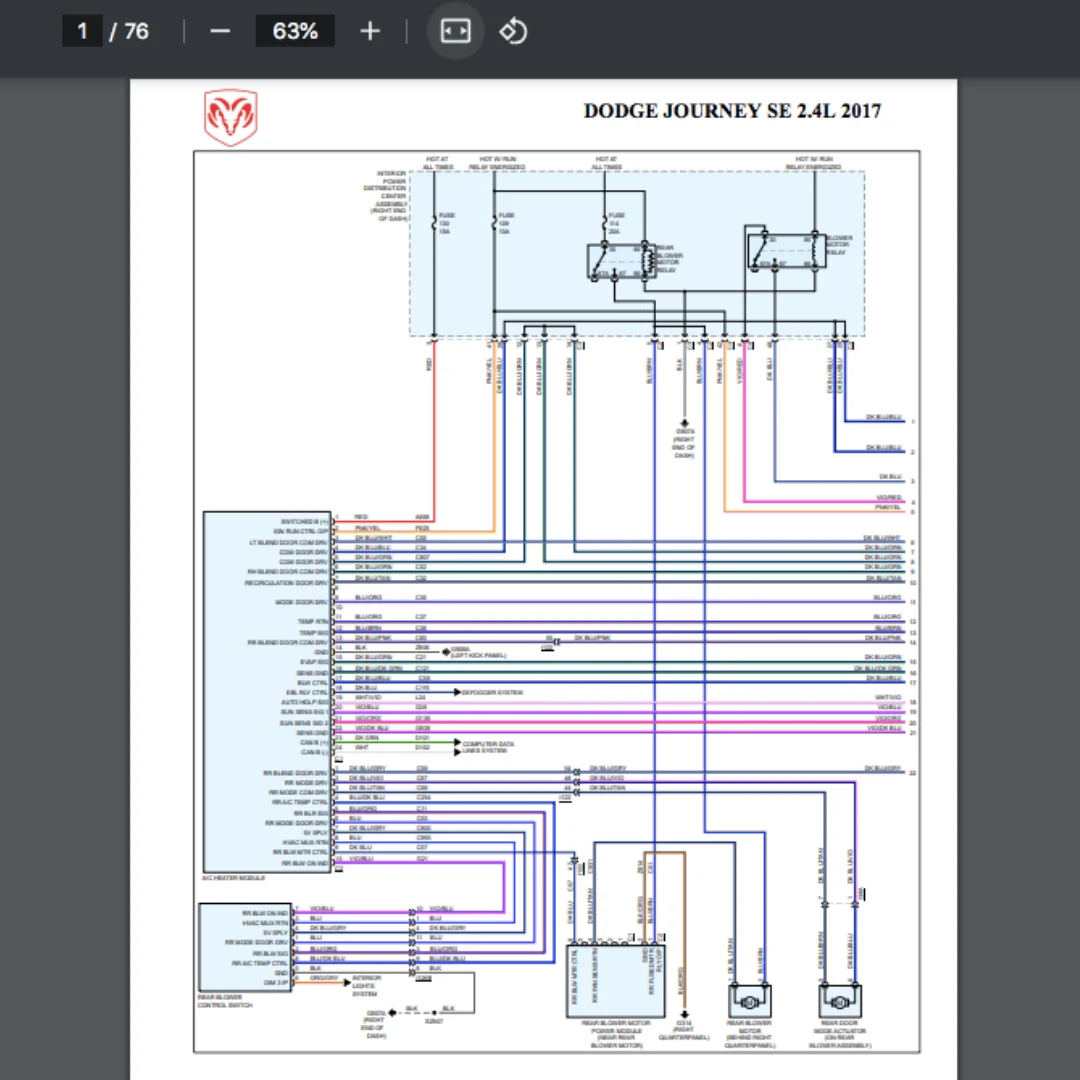
Task: Toggle the fit to page button
Action: [455, 31]
